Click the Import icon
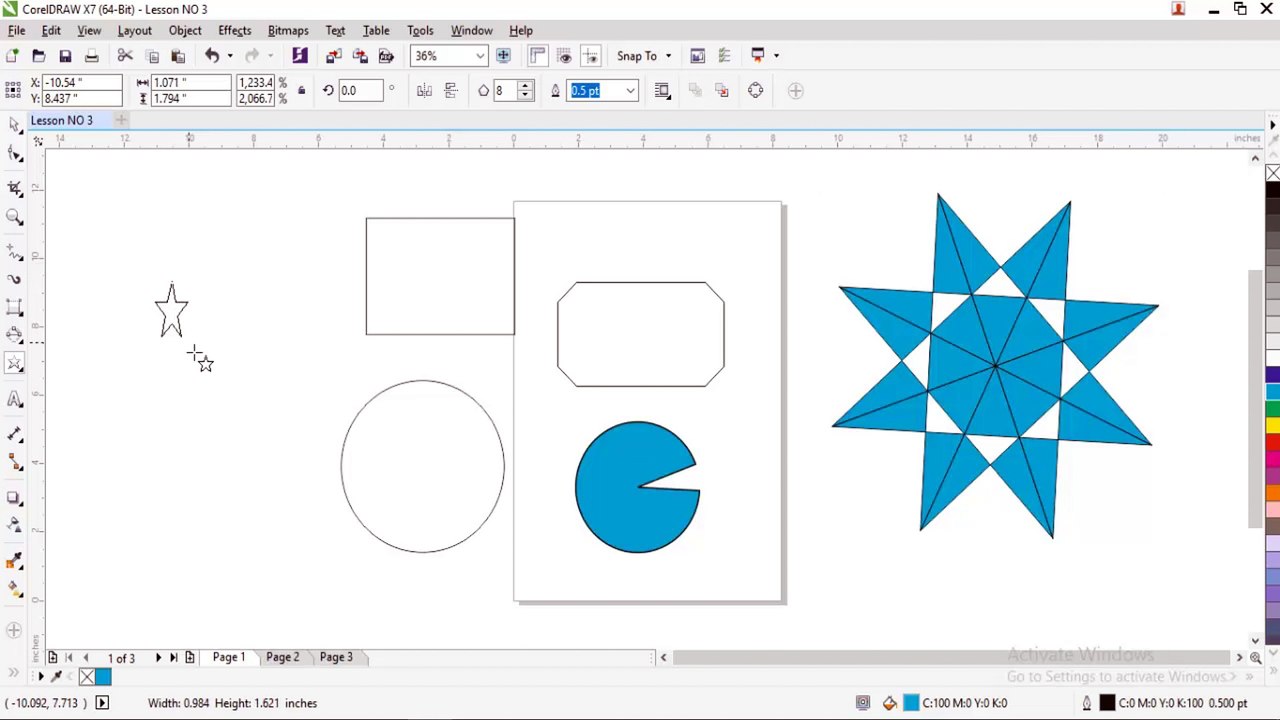This screenshot has height=720, width=1280. click(x=334, y=56)
